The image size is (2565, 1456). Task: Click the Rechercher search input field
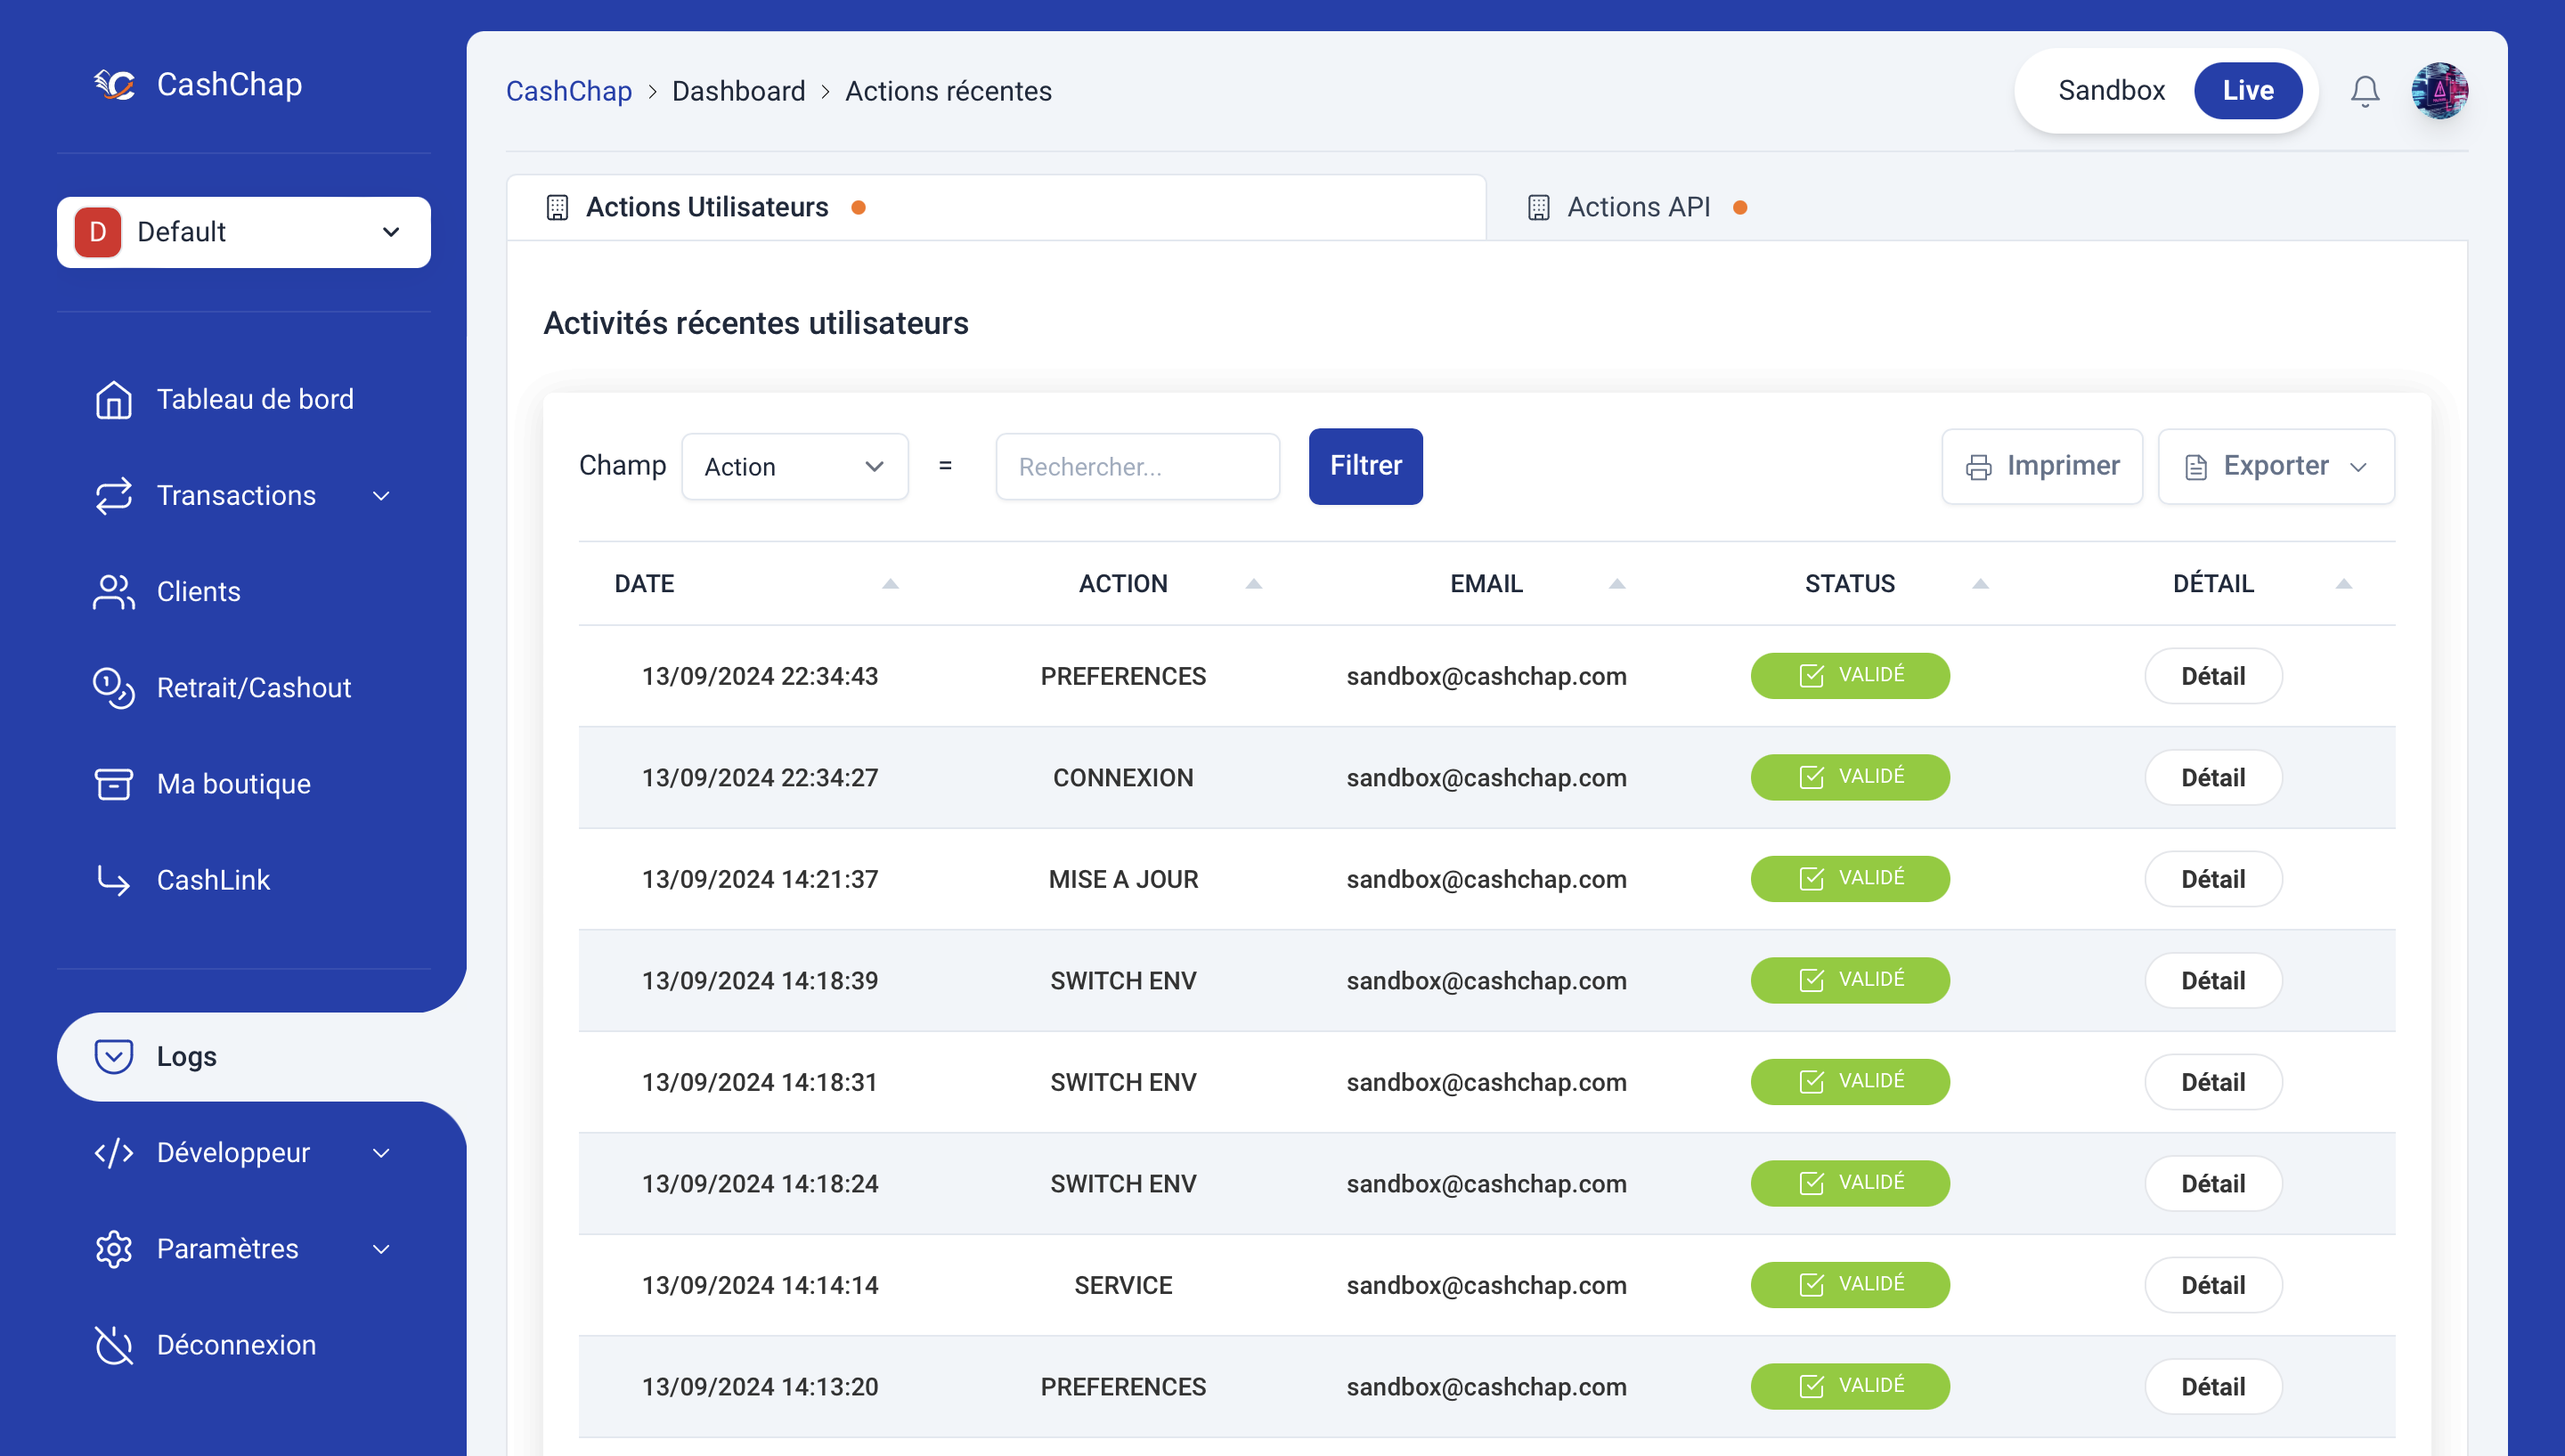pyautogui.click(x=1137, y=466)
